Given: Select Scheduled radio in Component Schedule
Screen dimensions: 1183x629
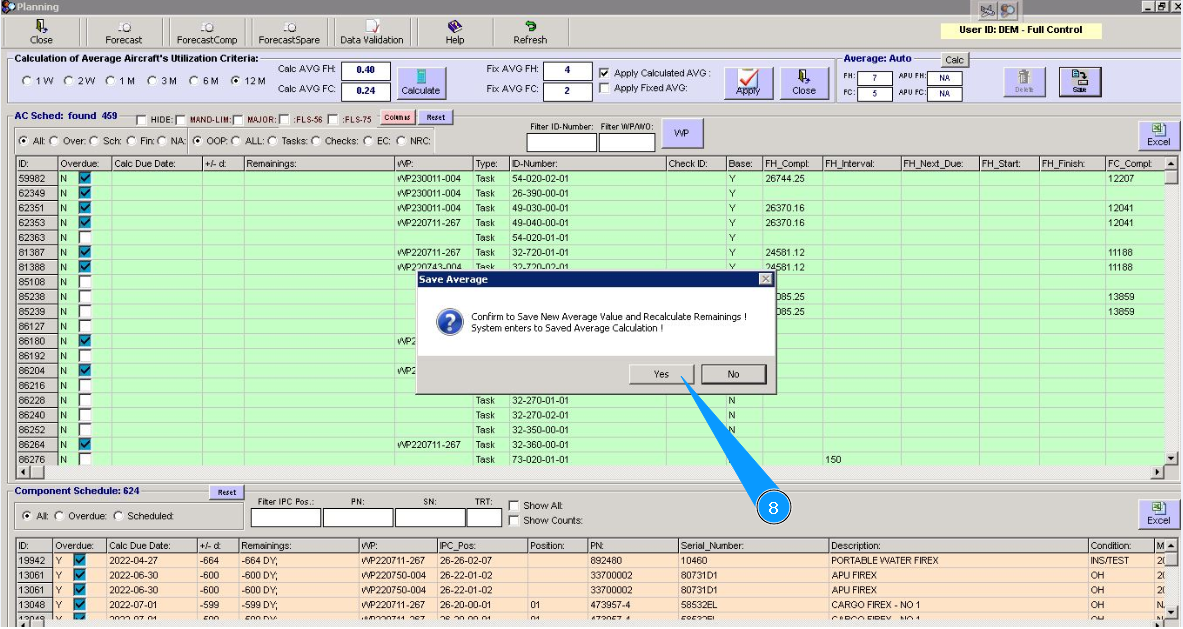Looking at the screenshot, I should (x=118, y=516).
